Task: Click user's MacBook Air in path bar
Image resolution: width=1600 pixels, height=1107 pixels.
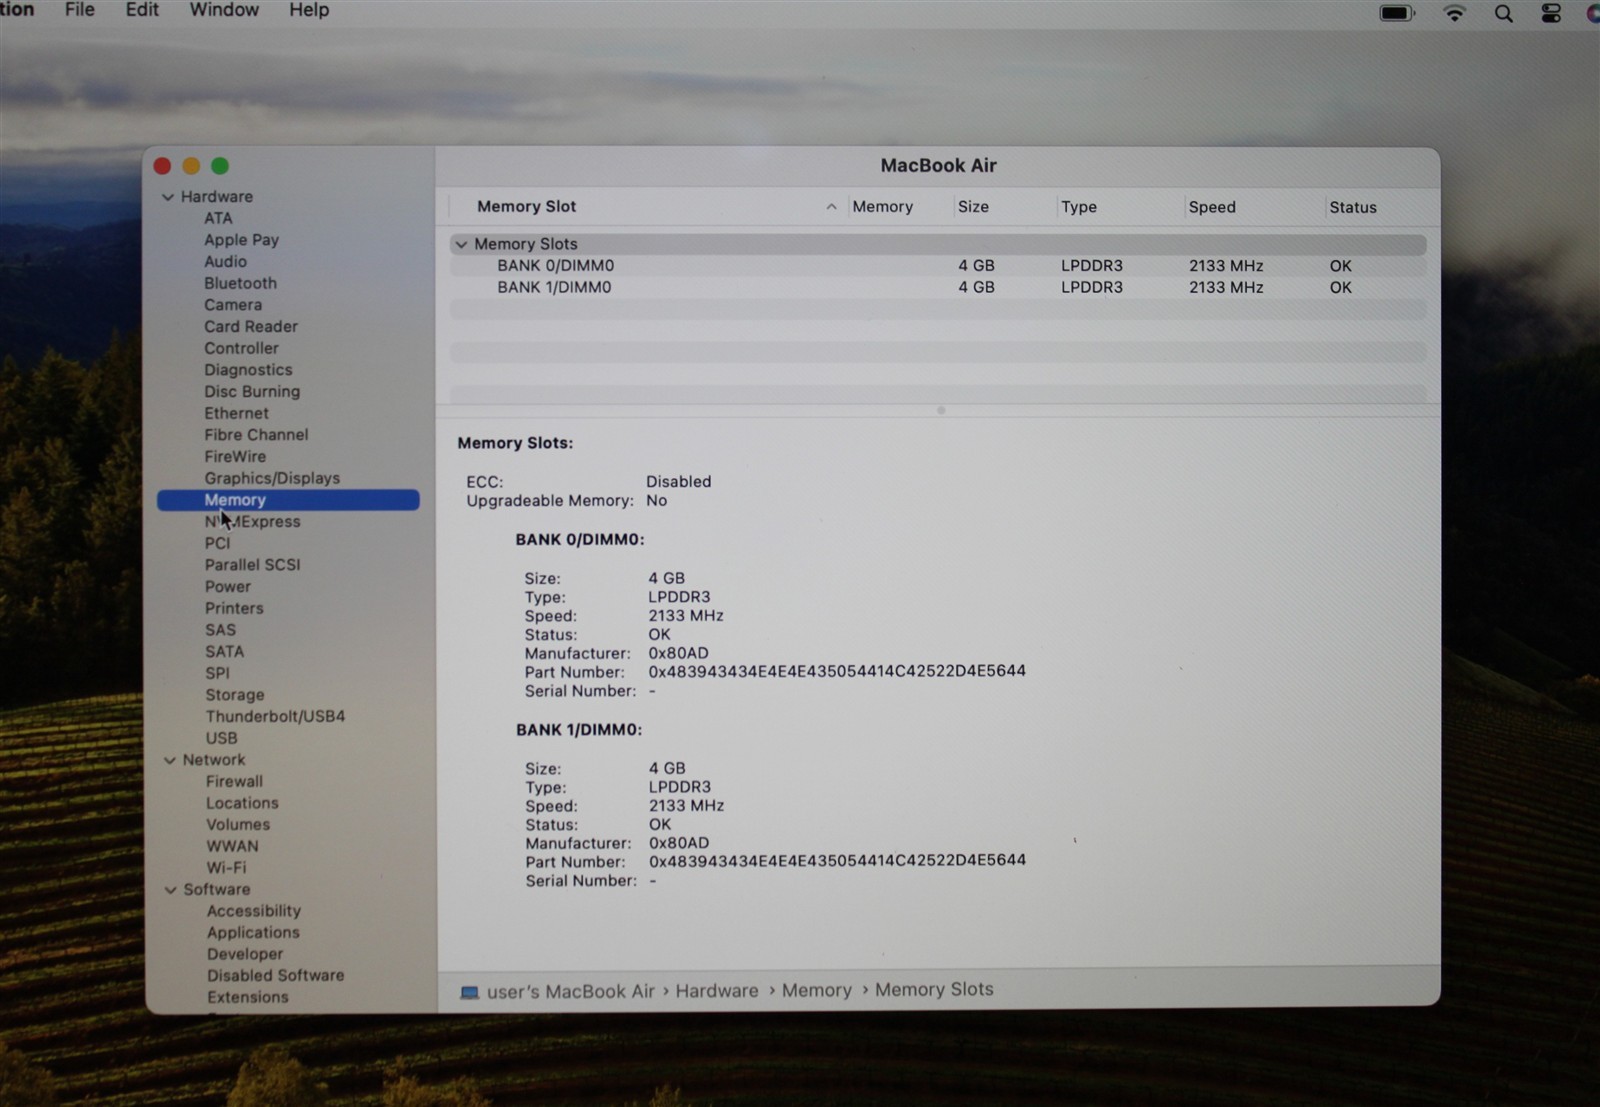Action: (570, 992)
